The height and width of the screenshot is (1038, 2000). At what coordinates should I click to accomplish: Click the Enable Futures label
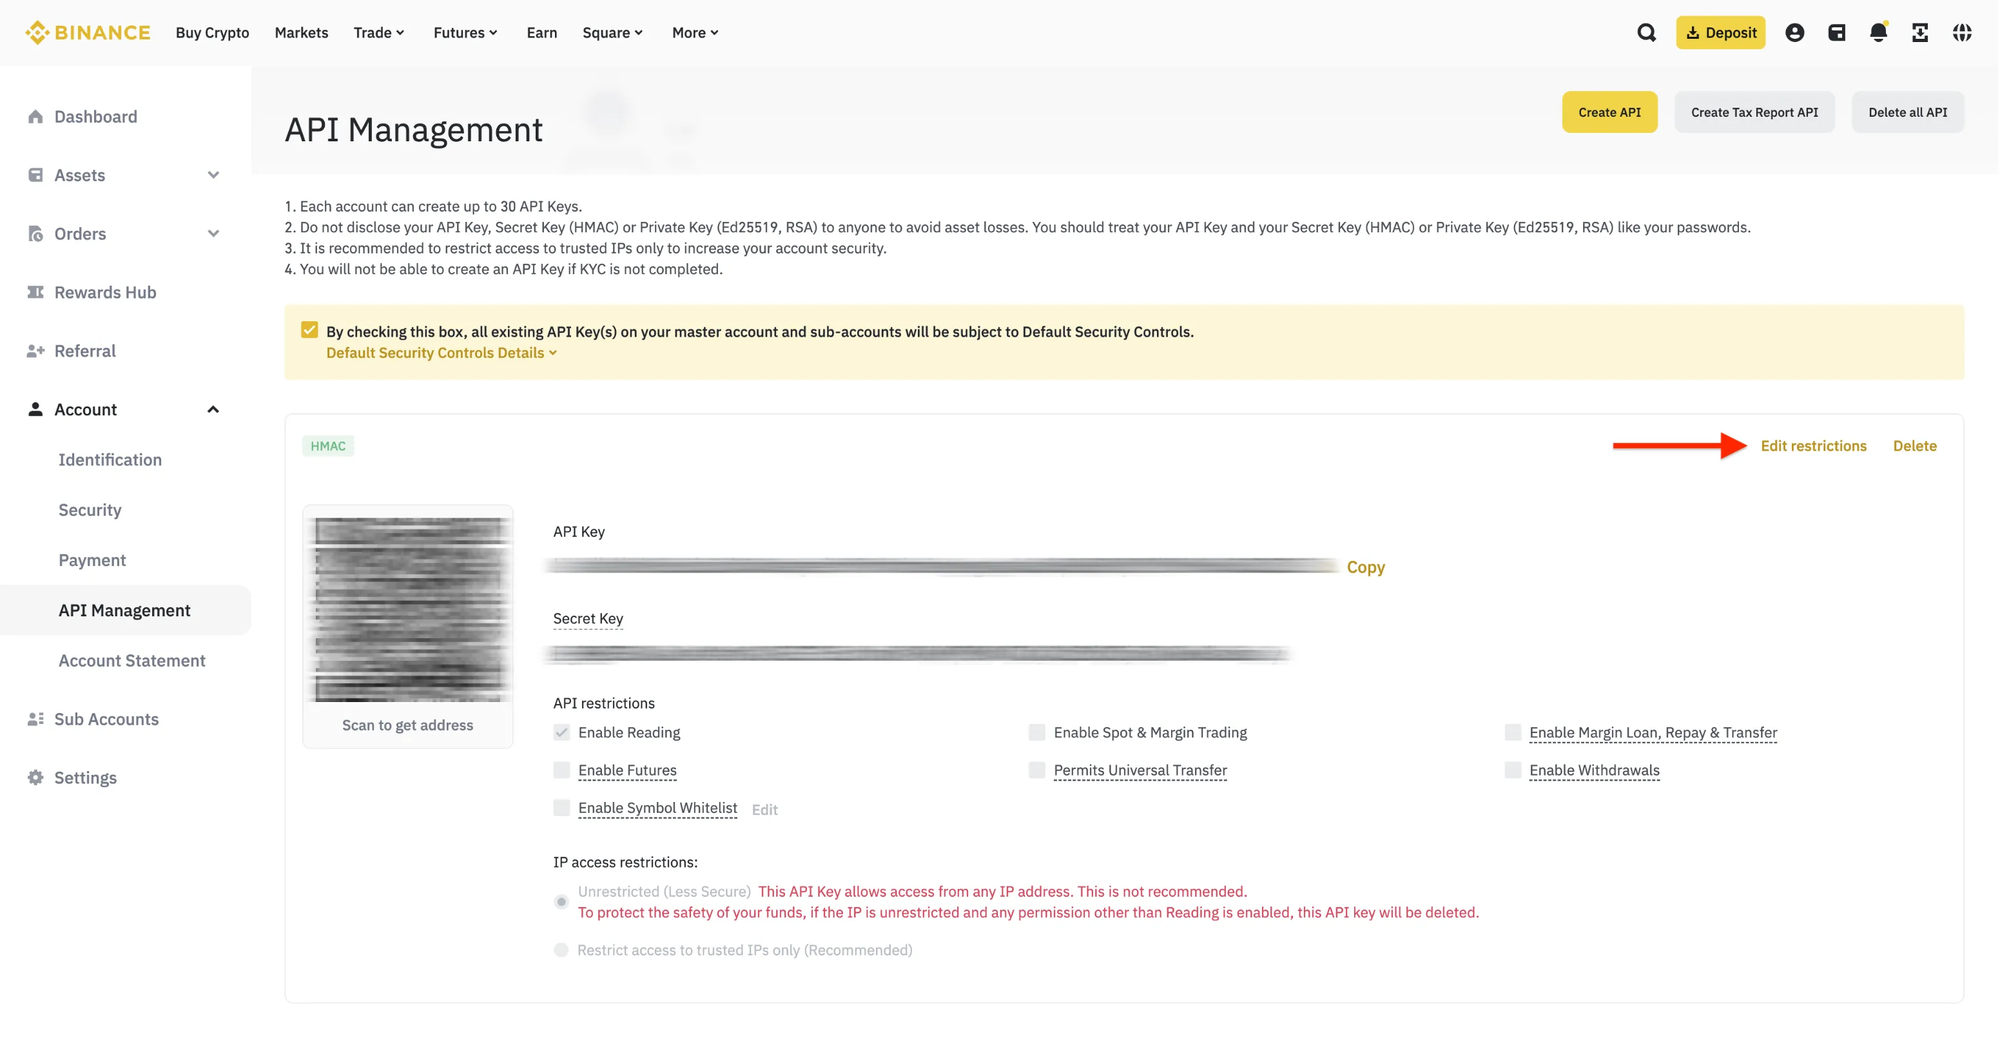point(627,770)
